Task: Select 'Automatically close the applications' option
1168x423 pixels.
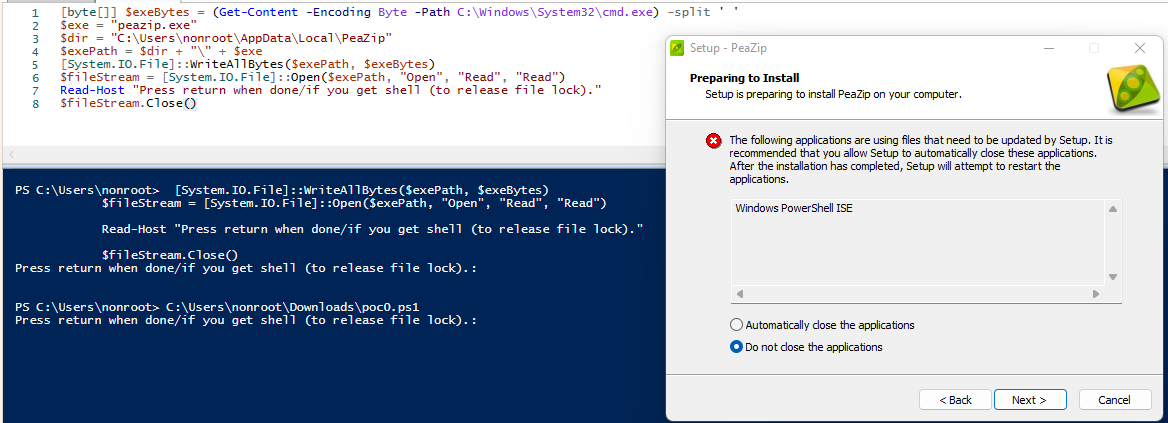Action: (x=823, y=325)
